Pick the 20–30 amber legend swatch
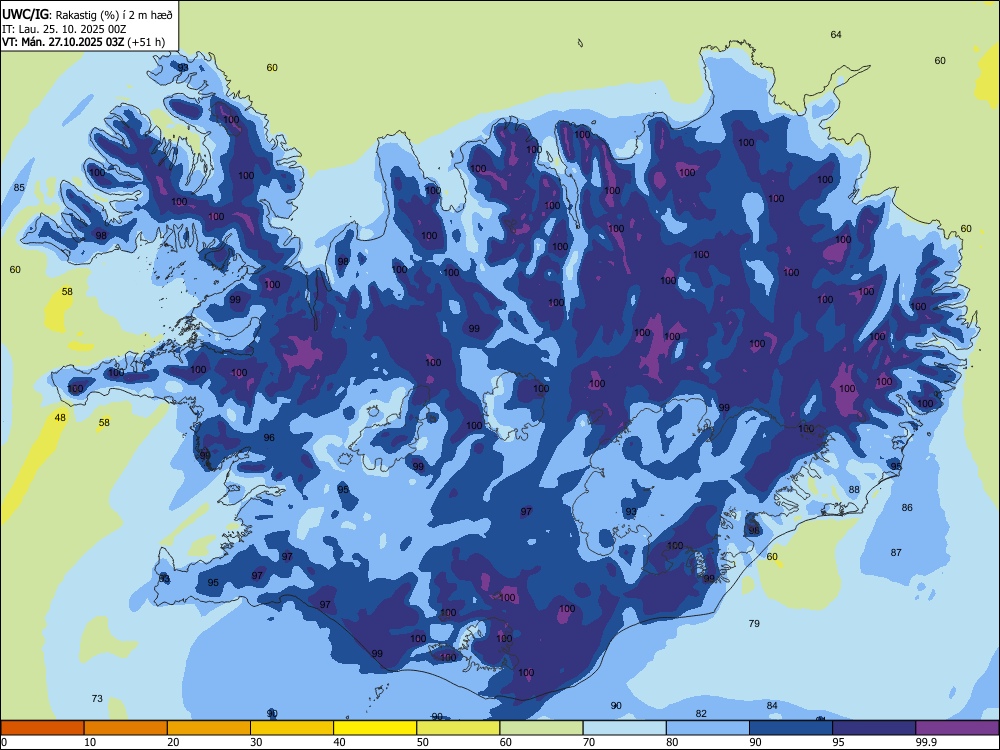 (x=209, y=728)
